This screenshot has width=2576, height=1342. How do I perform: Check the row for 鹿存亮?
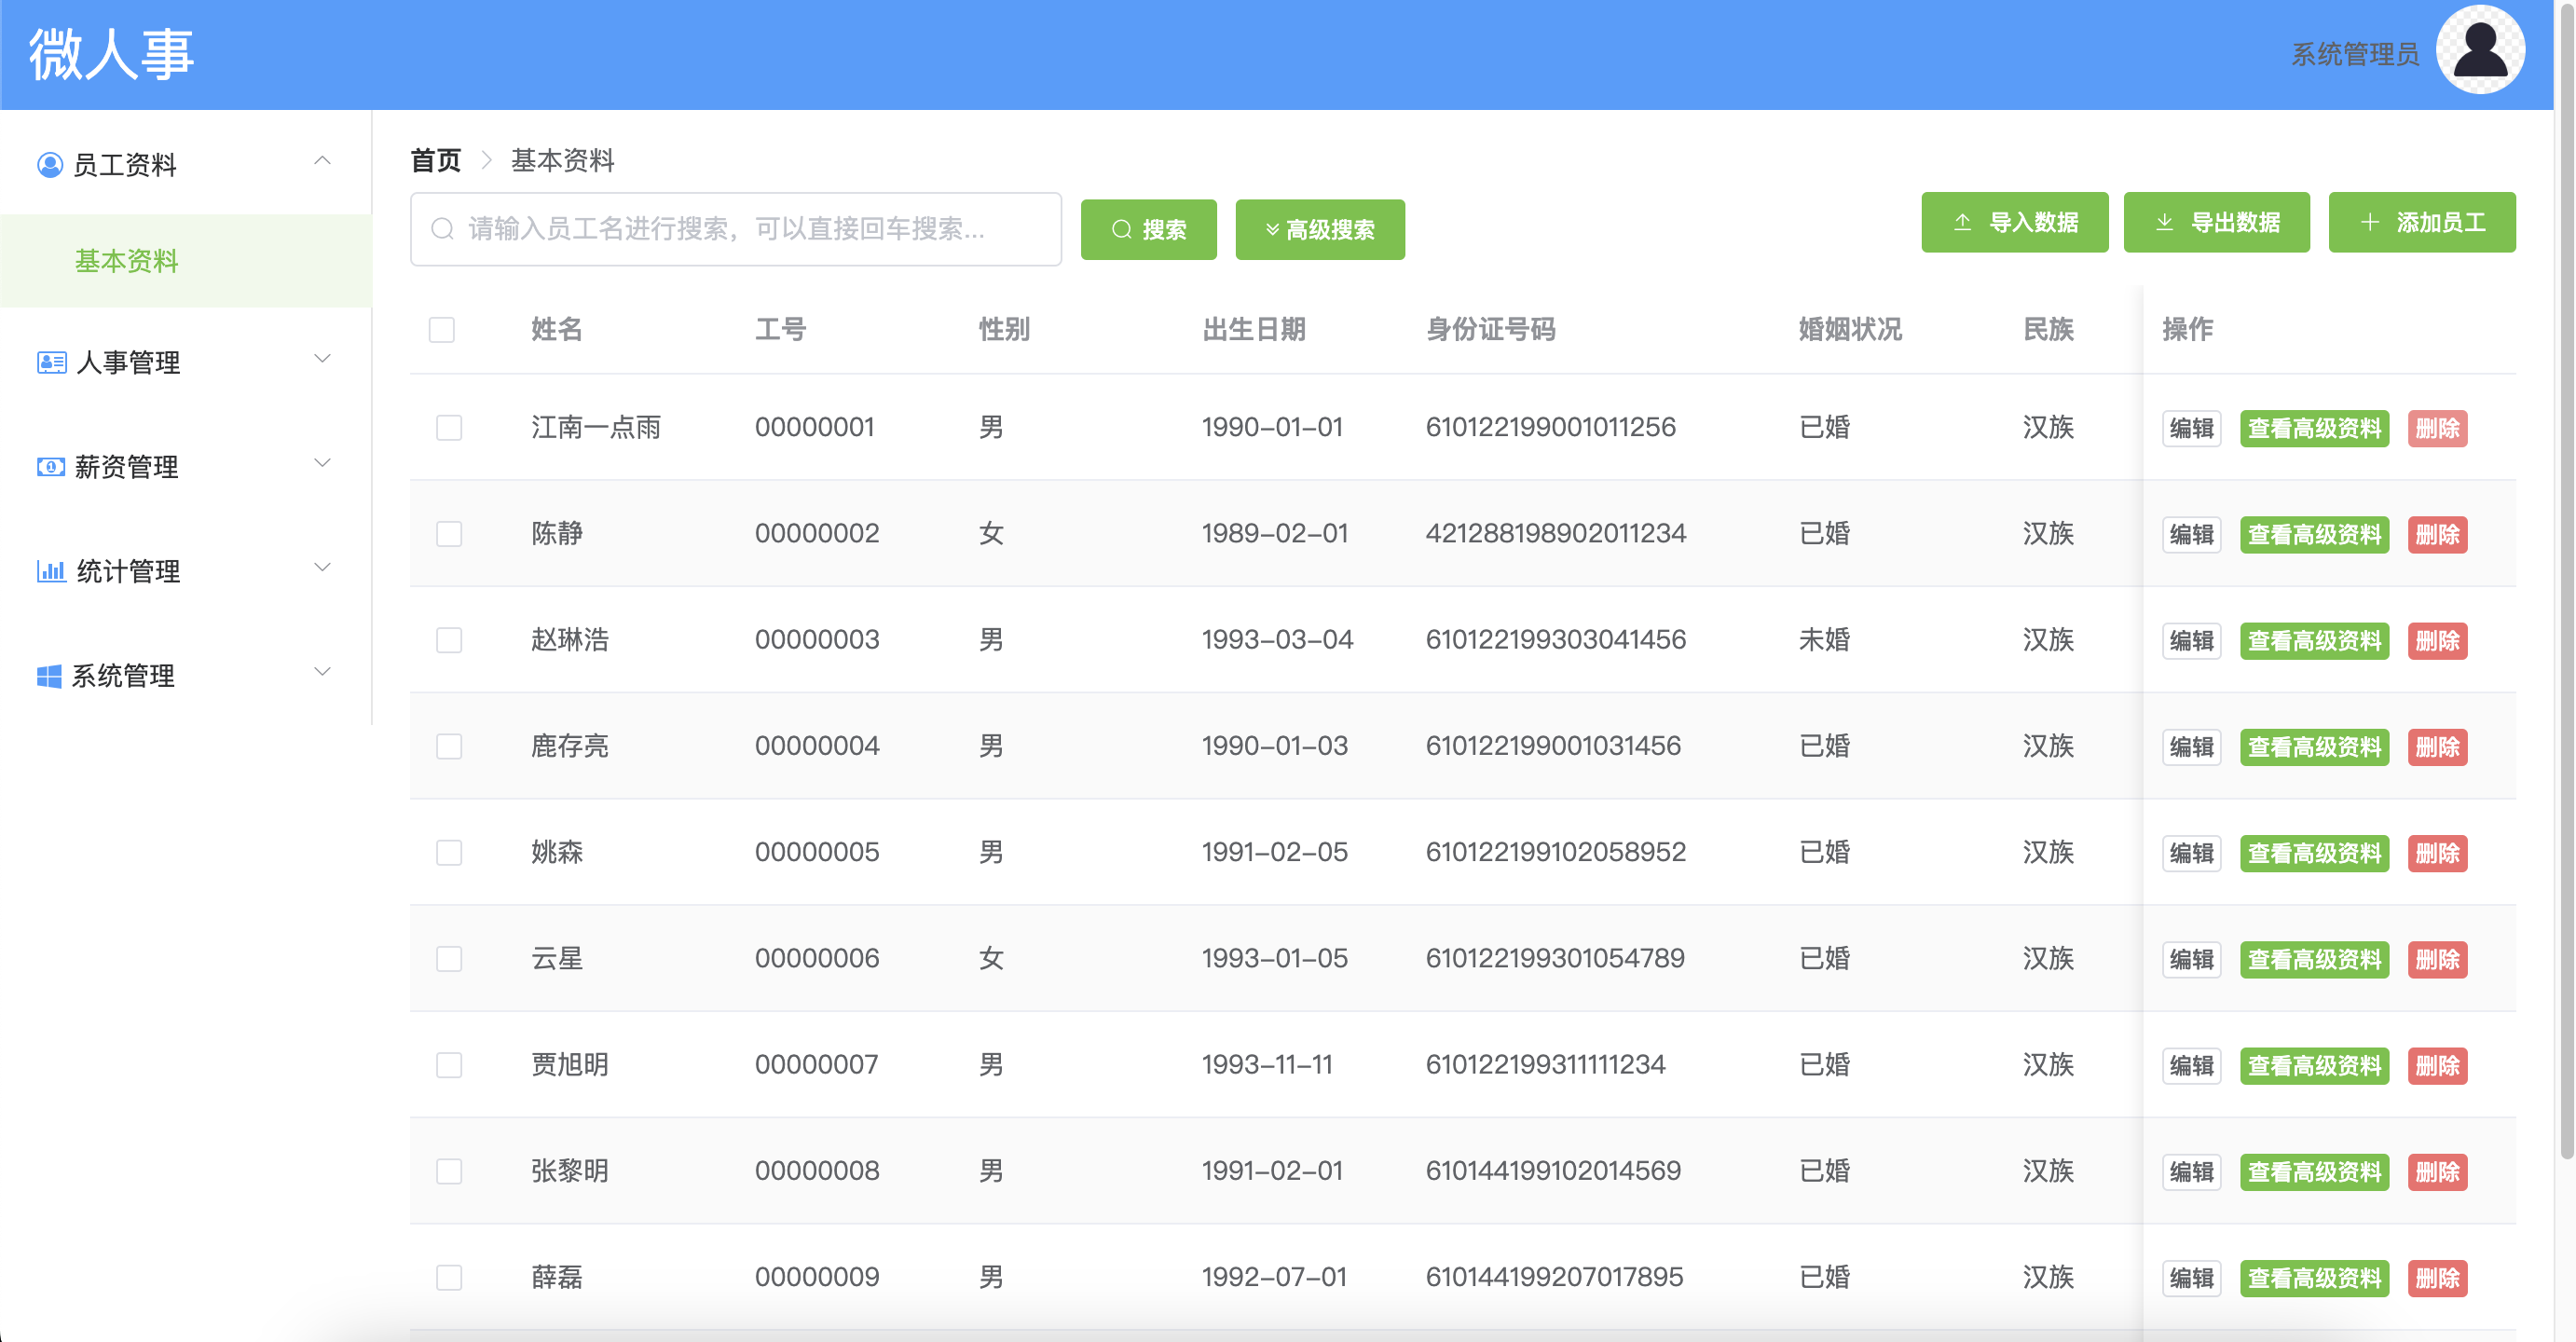tap(449, 746)
